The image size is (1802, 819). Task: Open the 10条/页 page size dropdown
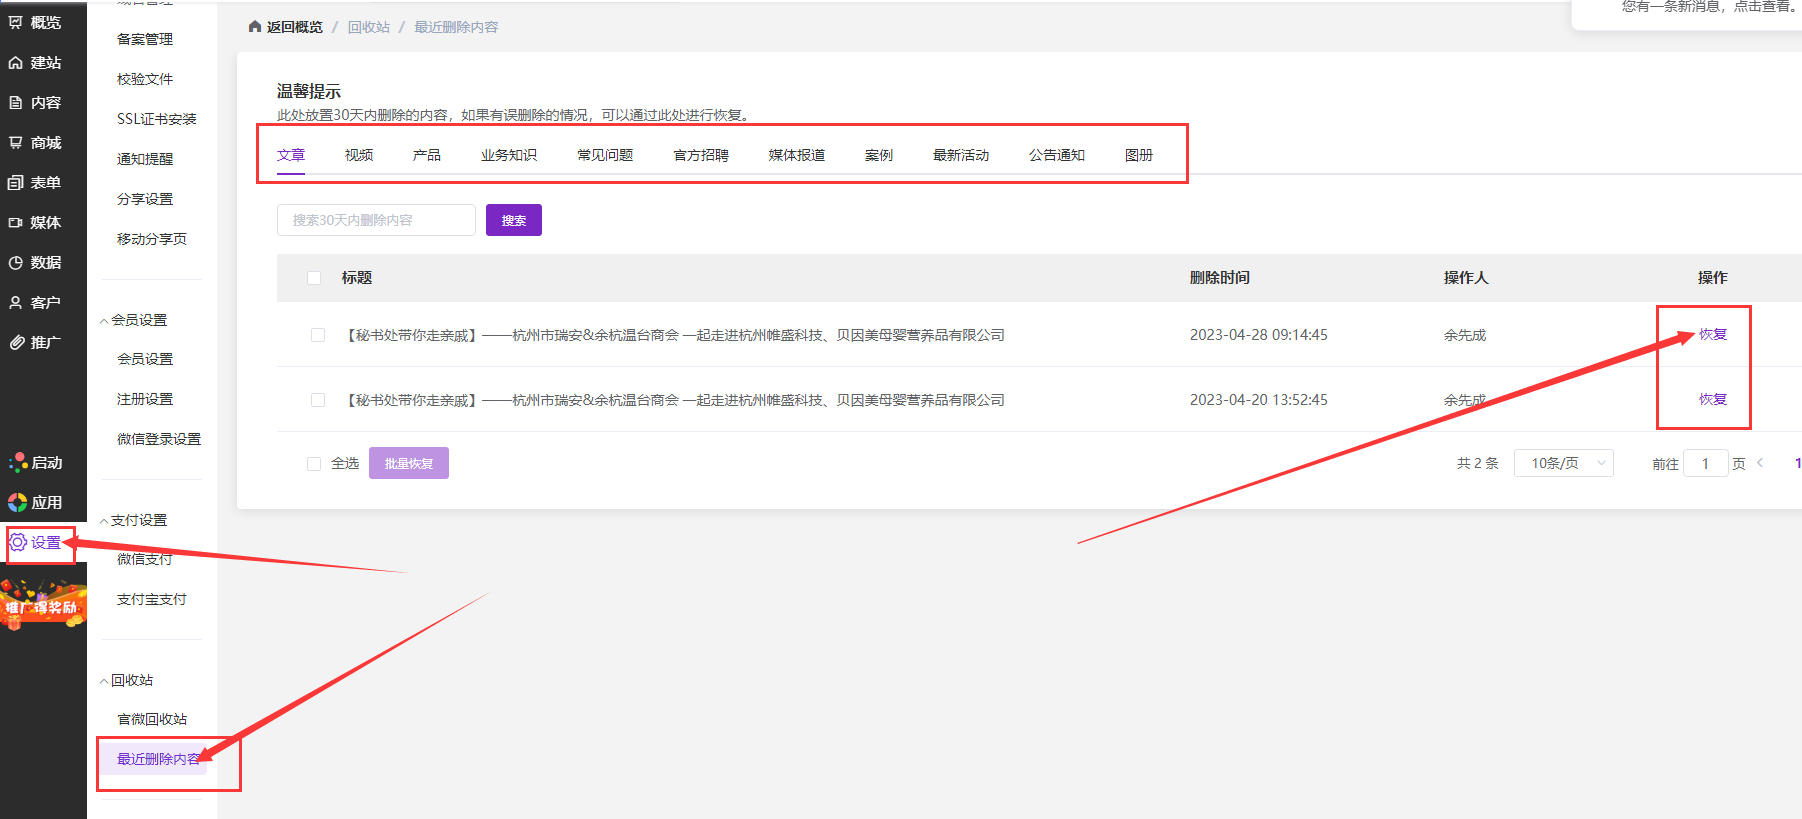point(1563,463)
